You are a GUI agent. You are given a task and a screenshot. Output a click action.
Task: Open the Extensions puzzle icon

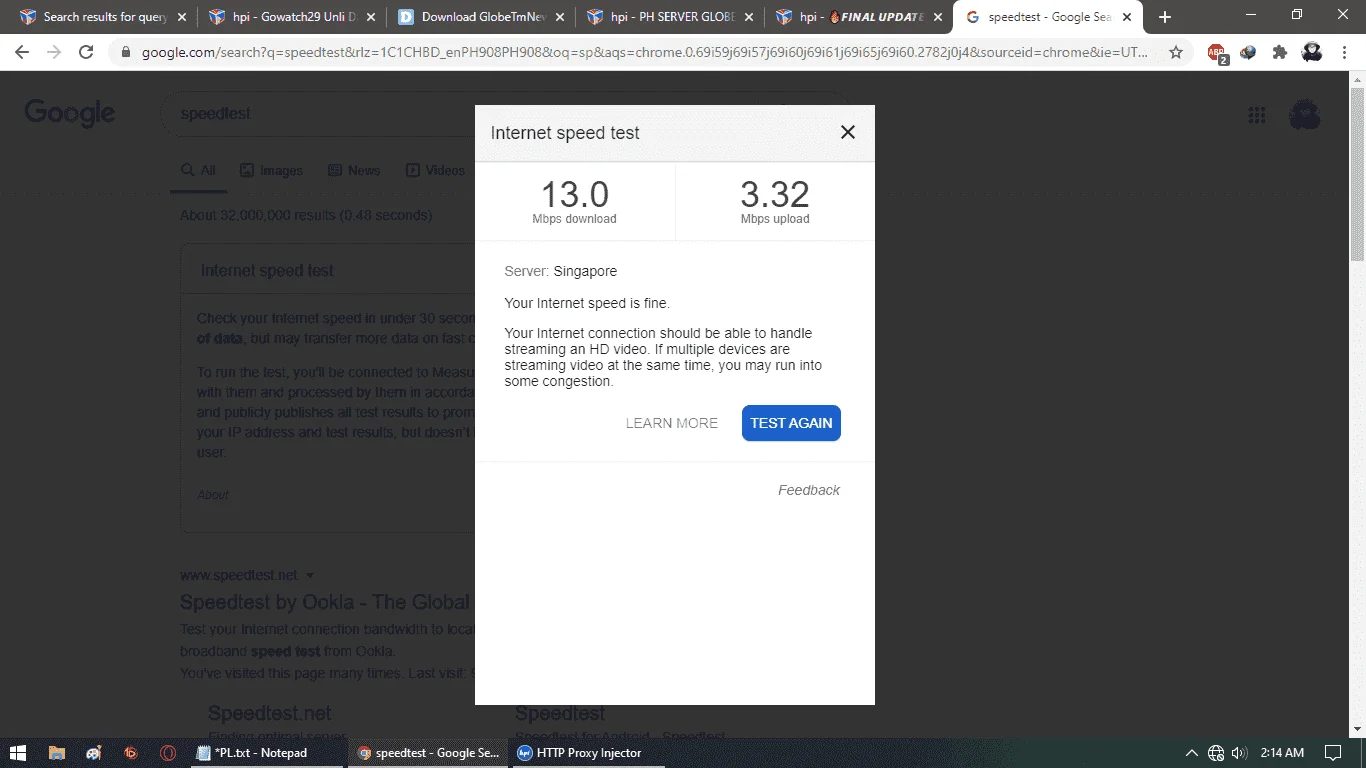(x=1280, y=52)
